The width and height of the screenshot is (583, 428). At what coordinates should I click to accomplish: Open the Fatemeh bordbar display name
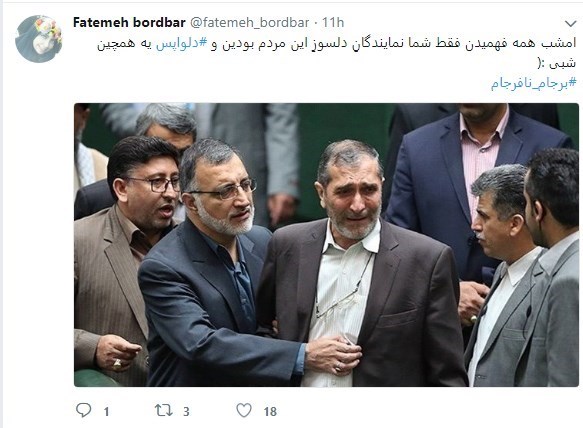[x=129, y=23]
